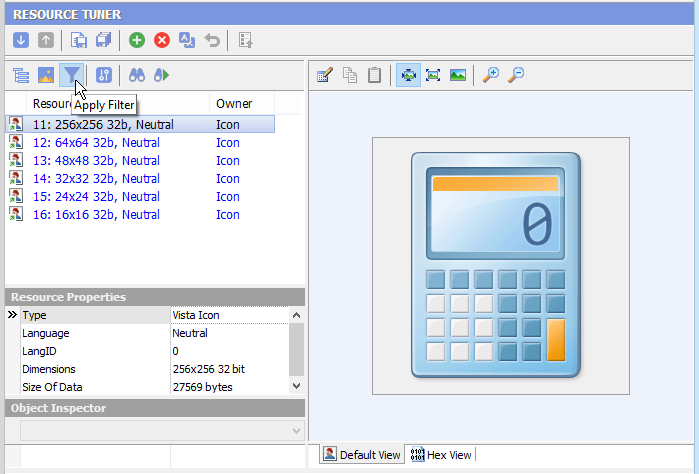Click the blue down arrow toolbar icon
699x474 pixels.
21,40
